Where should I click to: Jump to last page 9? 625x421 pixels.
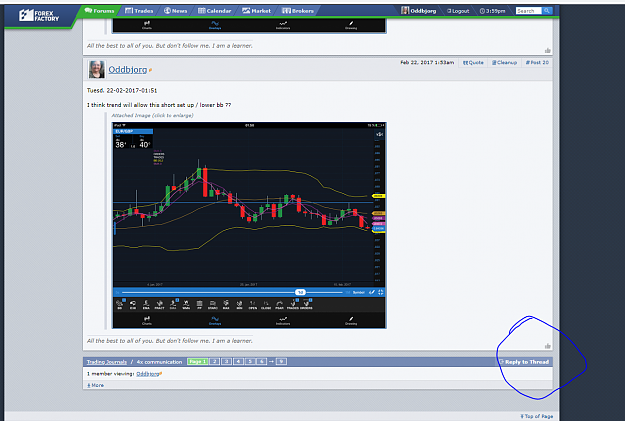click(281, 362)
